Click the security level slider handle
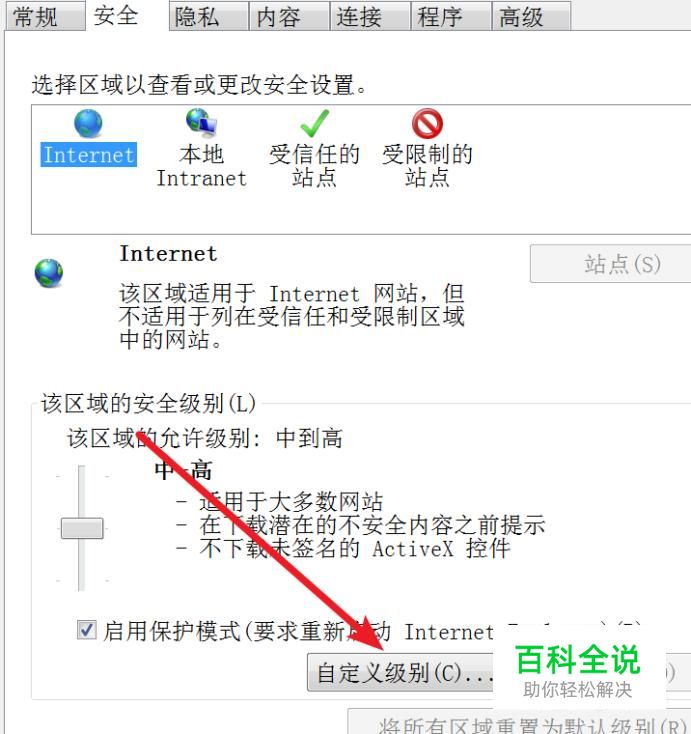 click(x=82, y=528)
